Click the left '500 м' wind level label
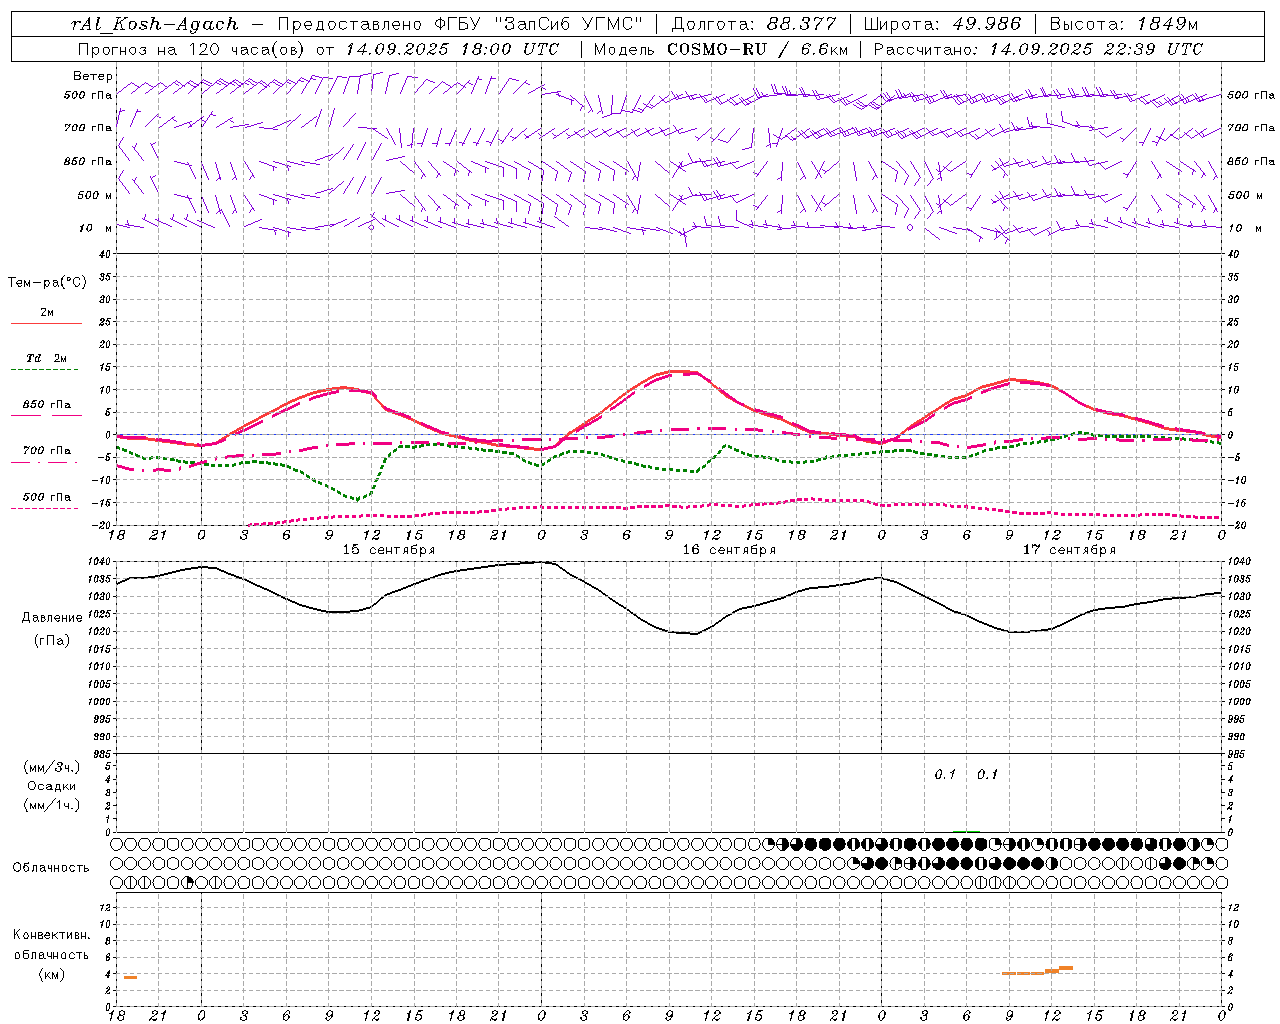 coord(89,195)
